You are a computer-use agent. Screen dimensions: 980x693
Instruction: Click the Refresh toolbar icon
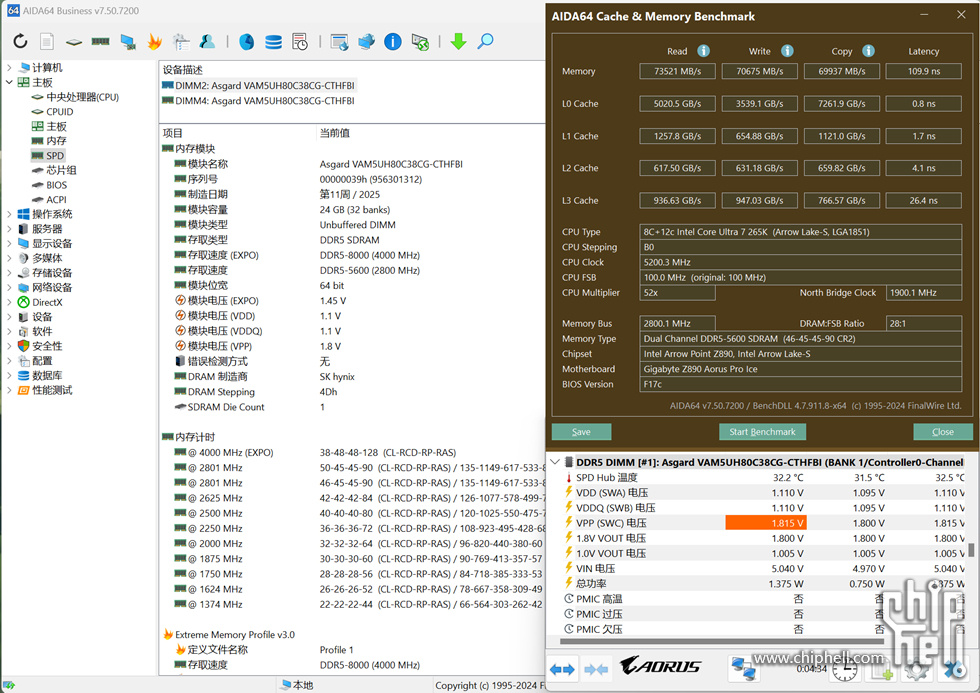coord(21,41)
